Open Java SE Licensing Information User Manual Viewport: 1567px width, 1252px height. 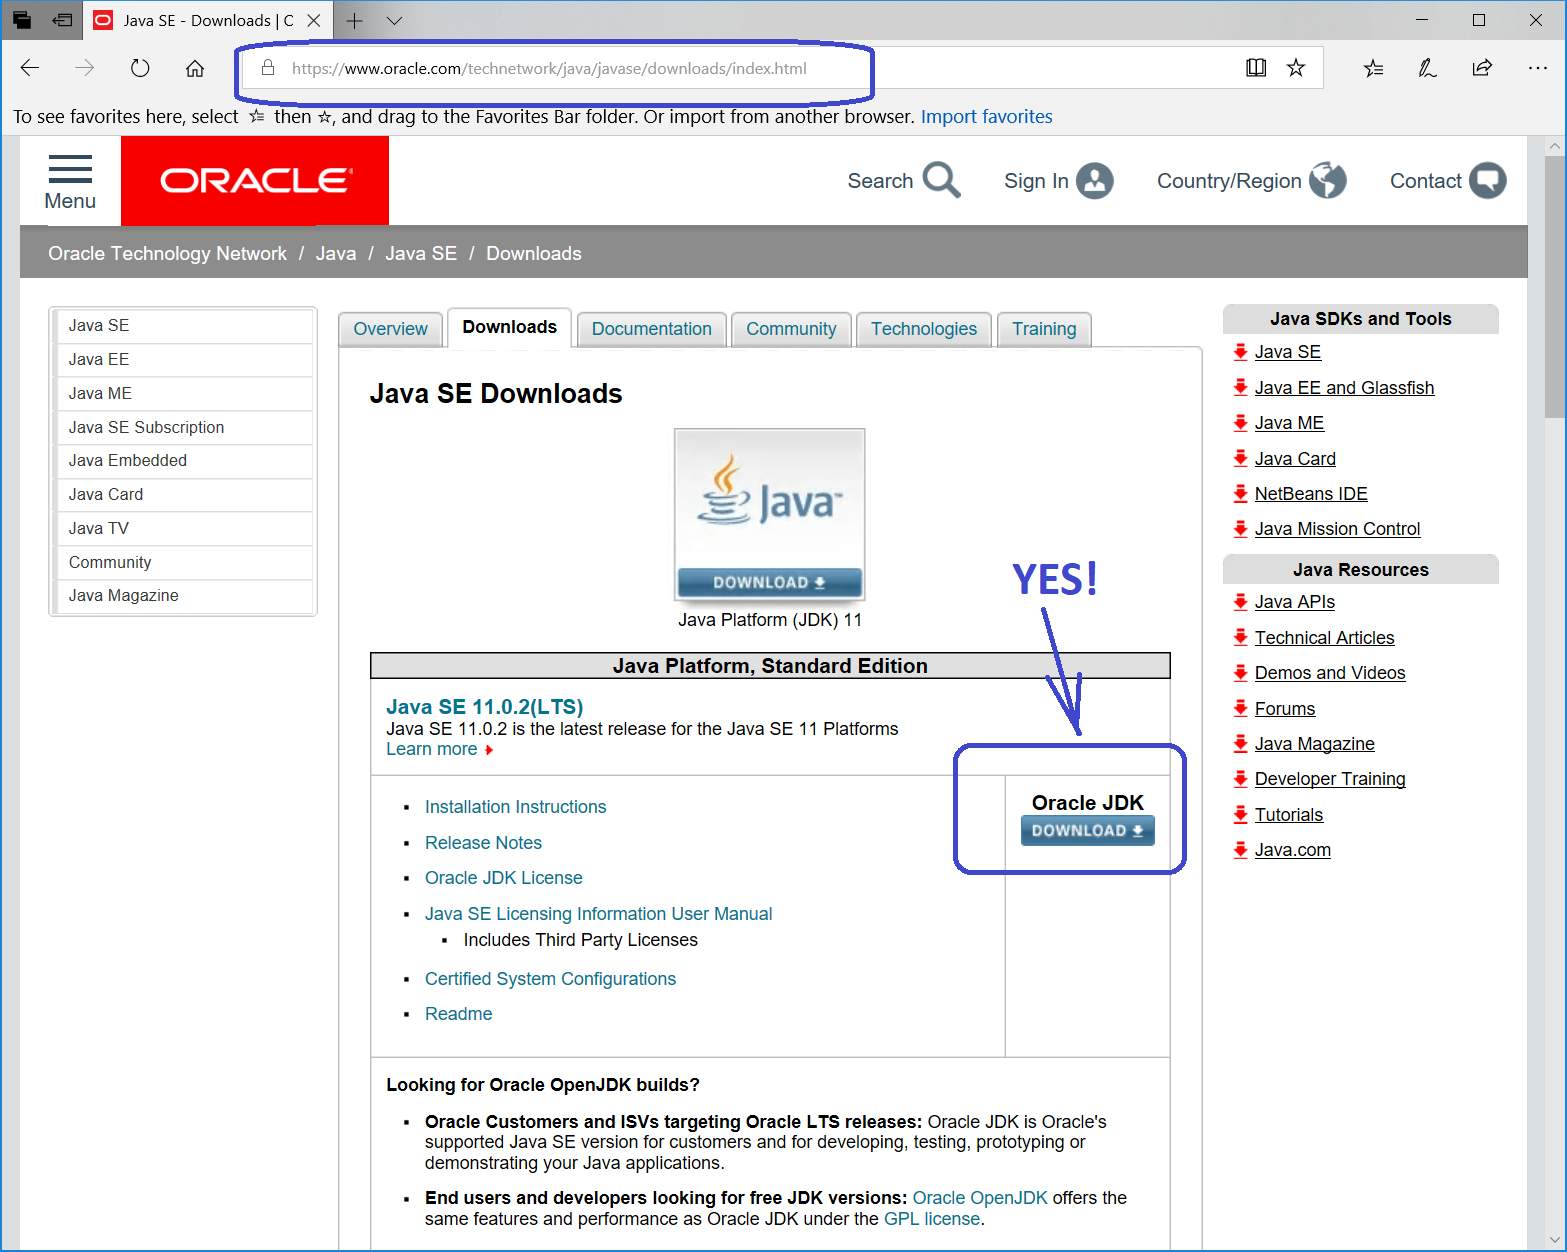point(598,913)
